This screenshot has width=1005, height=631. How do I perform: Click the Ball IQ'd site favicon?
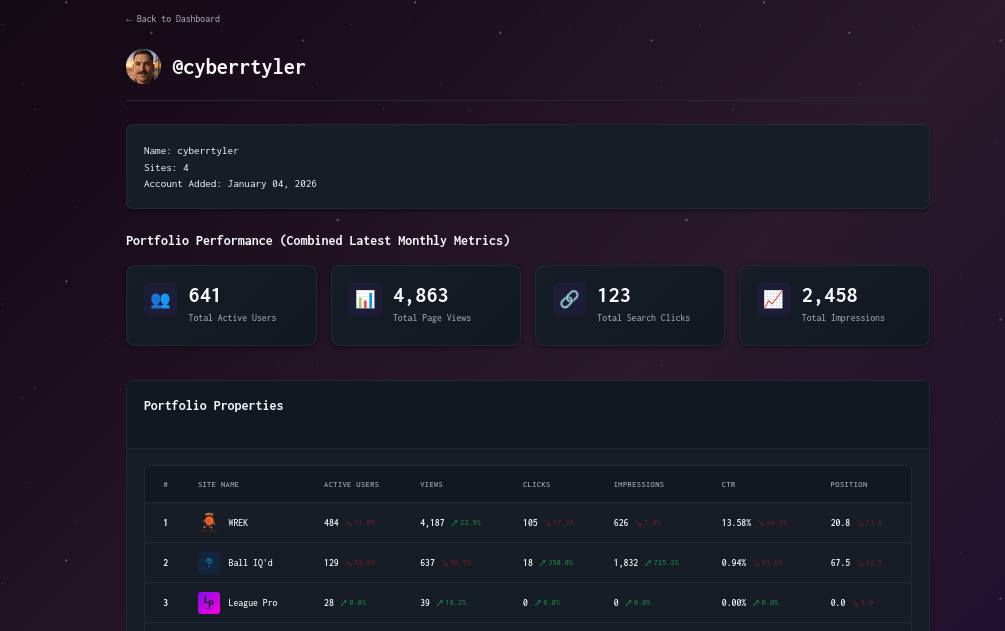click(x=209, y=562)
